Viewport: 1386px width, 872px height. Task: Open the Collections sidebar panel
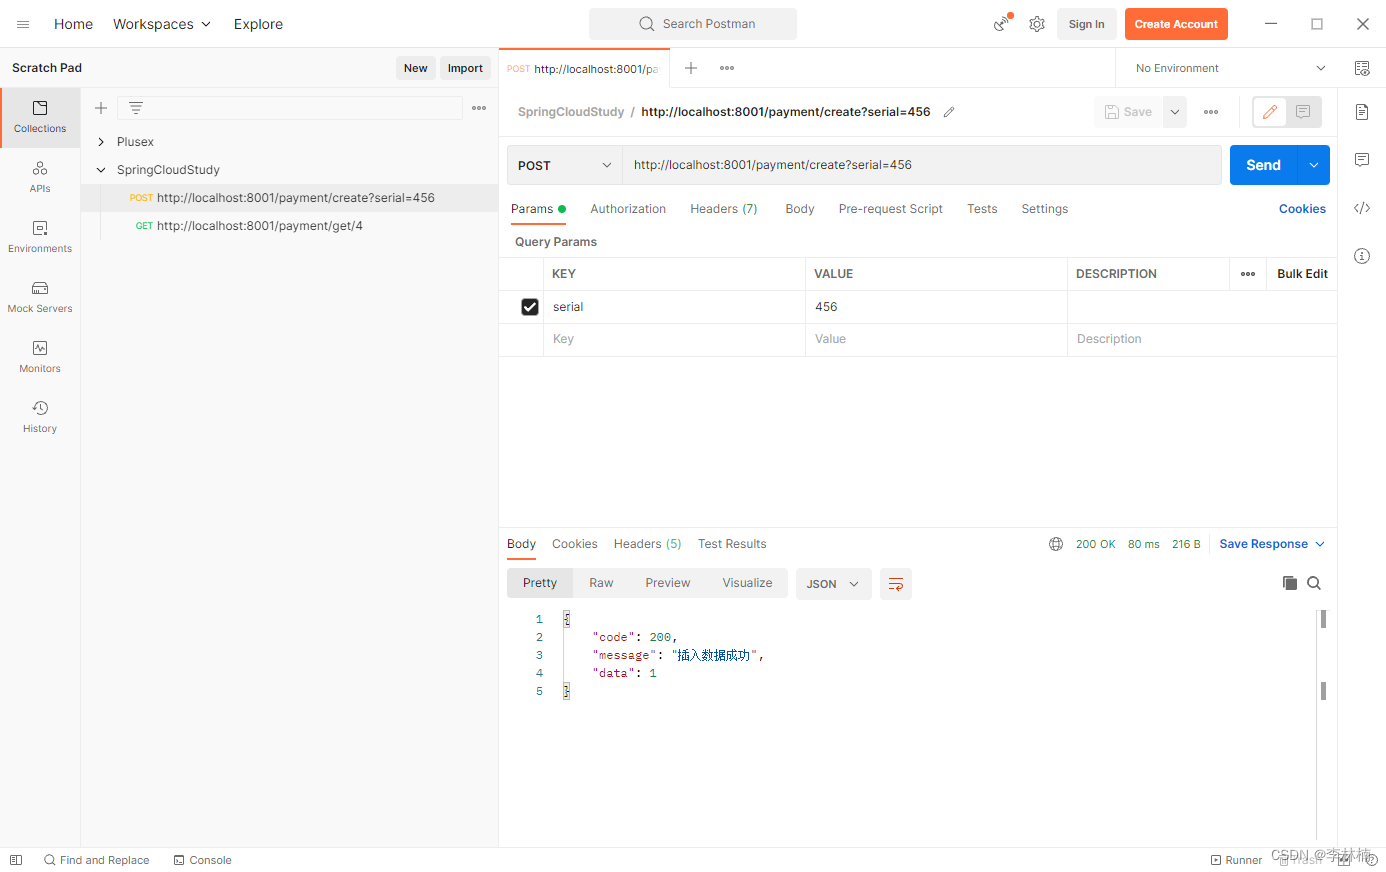coord(40,117)
